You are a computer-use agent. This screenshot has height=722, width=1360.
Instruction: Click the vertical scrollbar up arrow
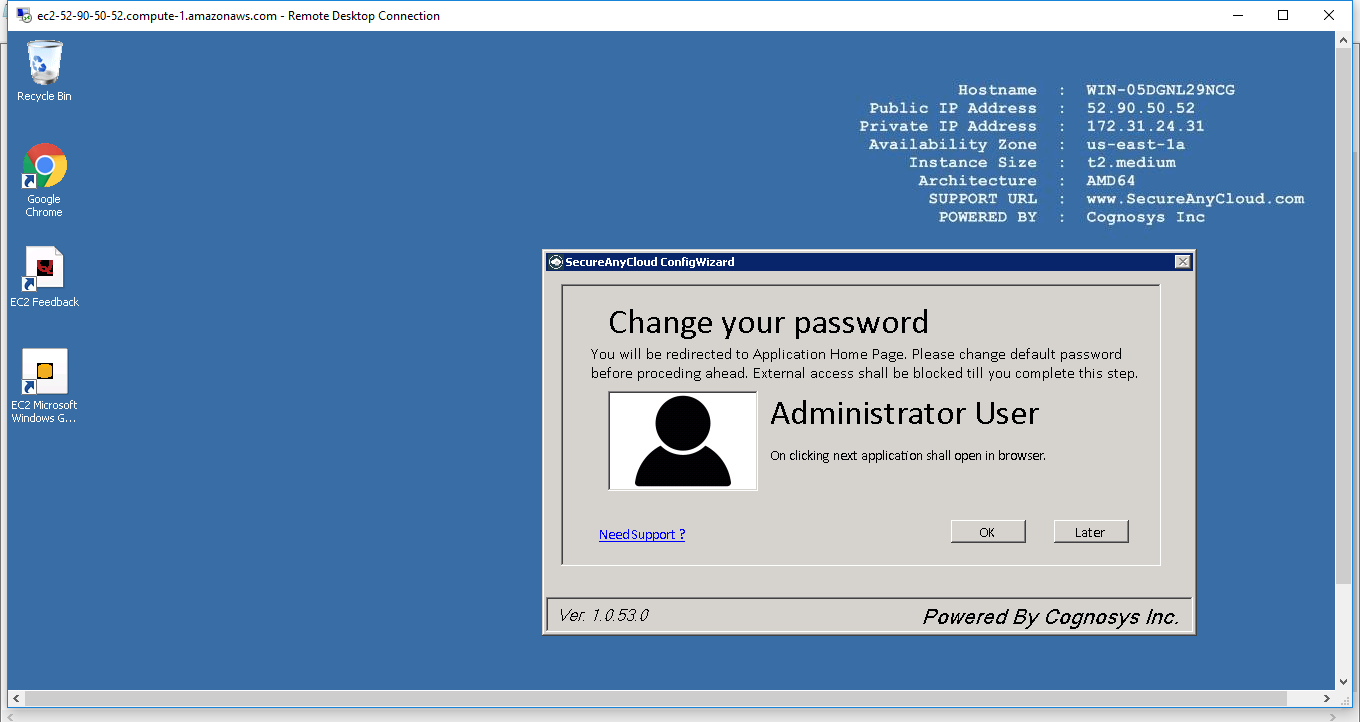click(x=1344, y=40)
